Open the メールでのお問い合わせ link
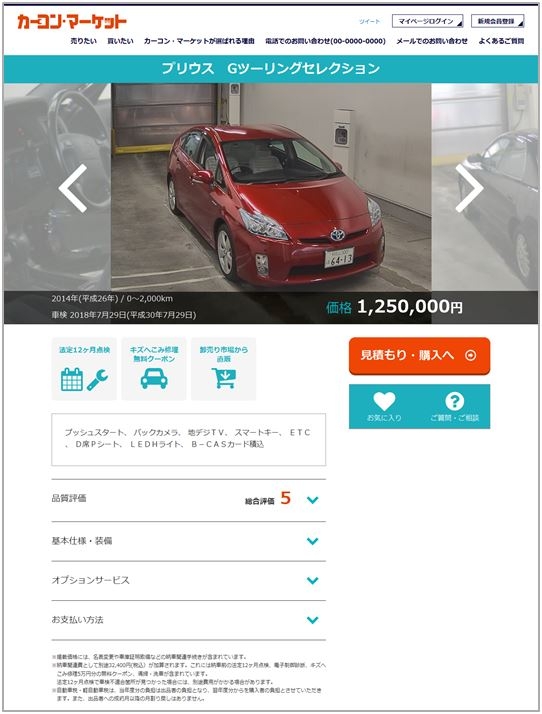Image resolution: width=542 pixels, height=714 pixels. click(432, 41)
